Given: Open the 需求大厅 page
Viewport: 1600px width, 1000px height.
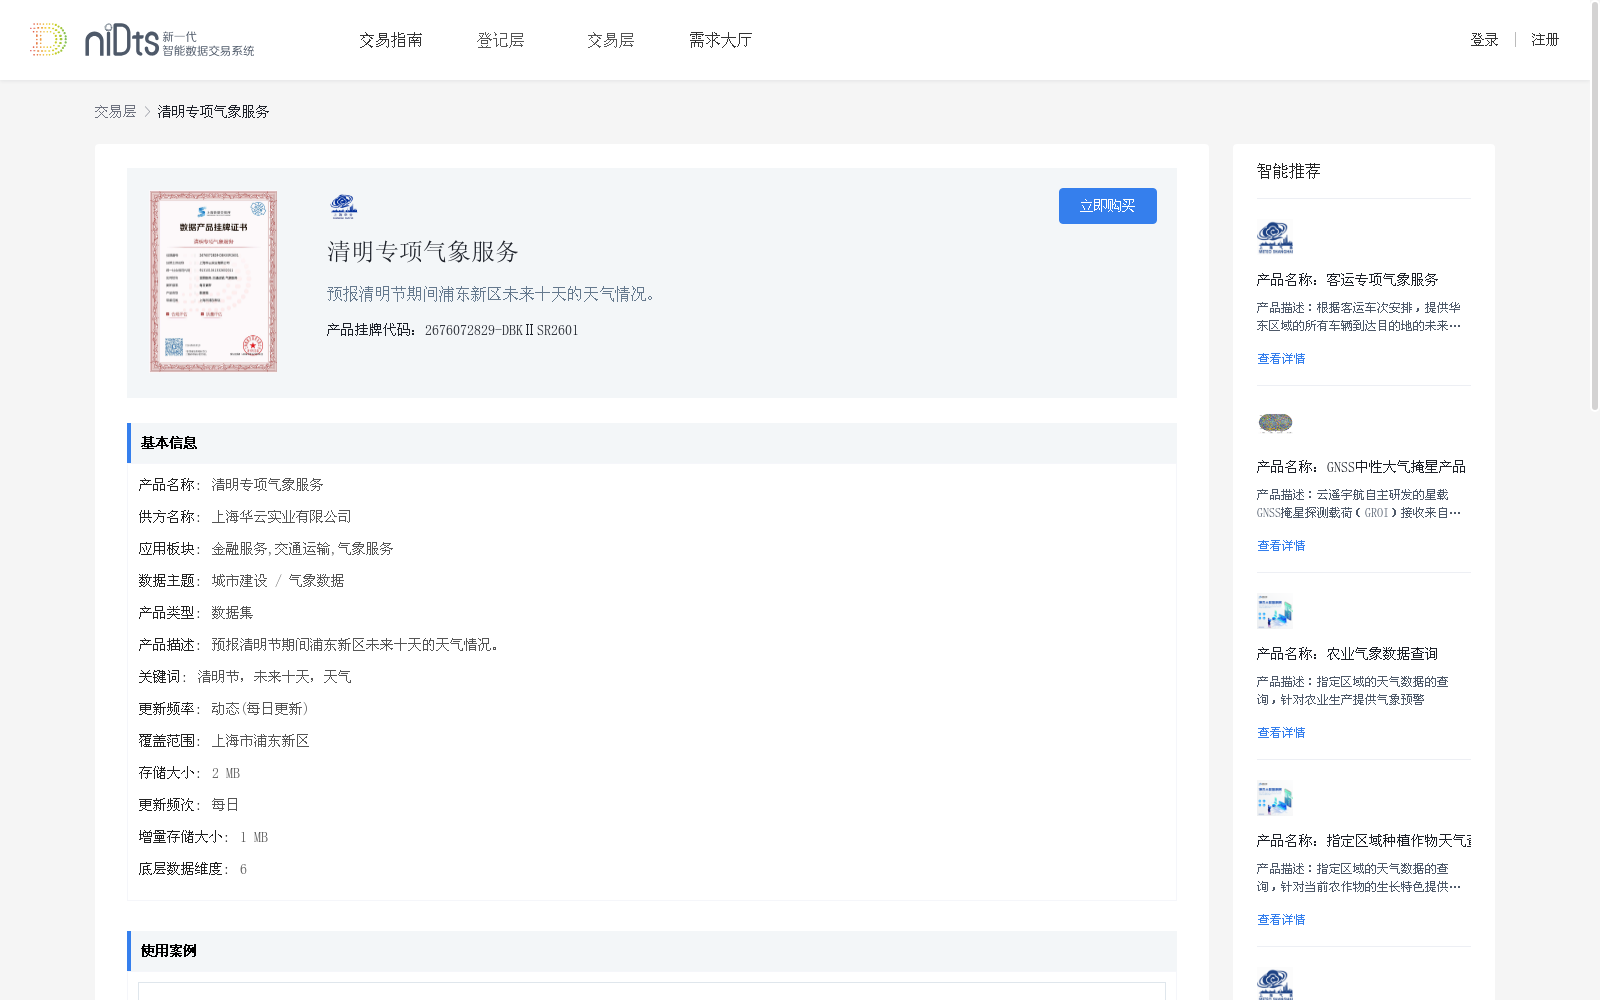Looking at the screenshot, I should tap(720, 40).
